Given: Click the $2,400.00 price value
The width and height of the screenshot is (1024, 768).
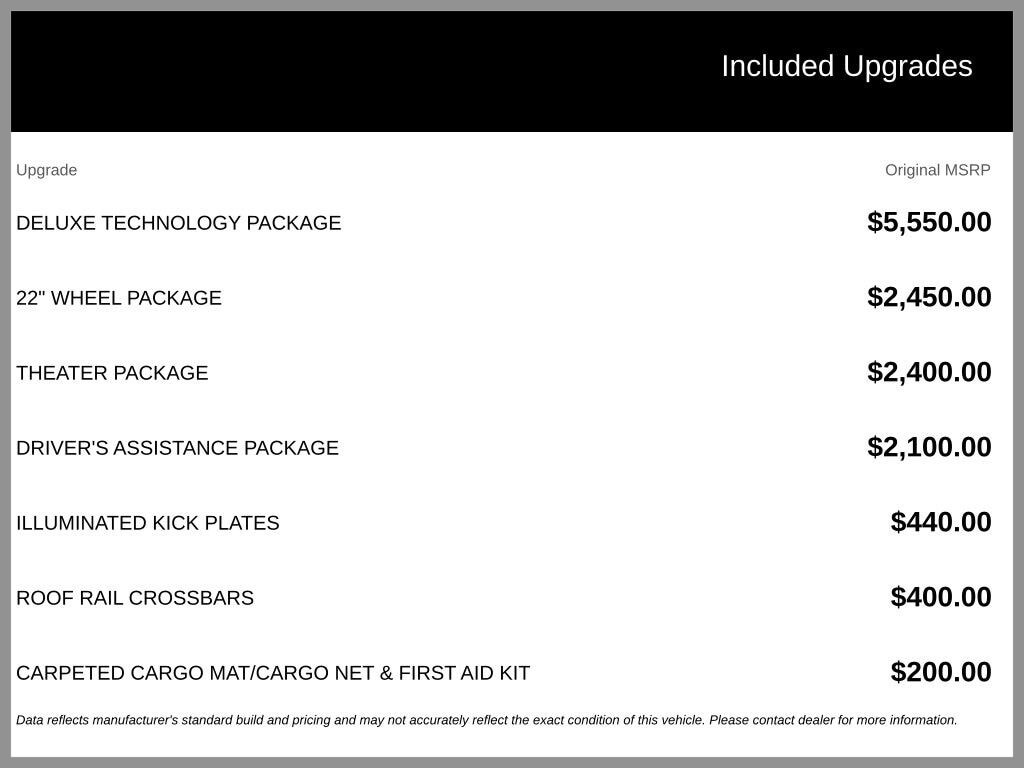Looking at the screenshot, I should coord(929,372).
